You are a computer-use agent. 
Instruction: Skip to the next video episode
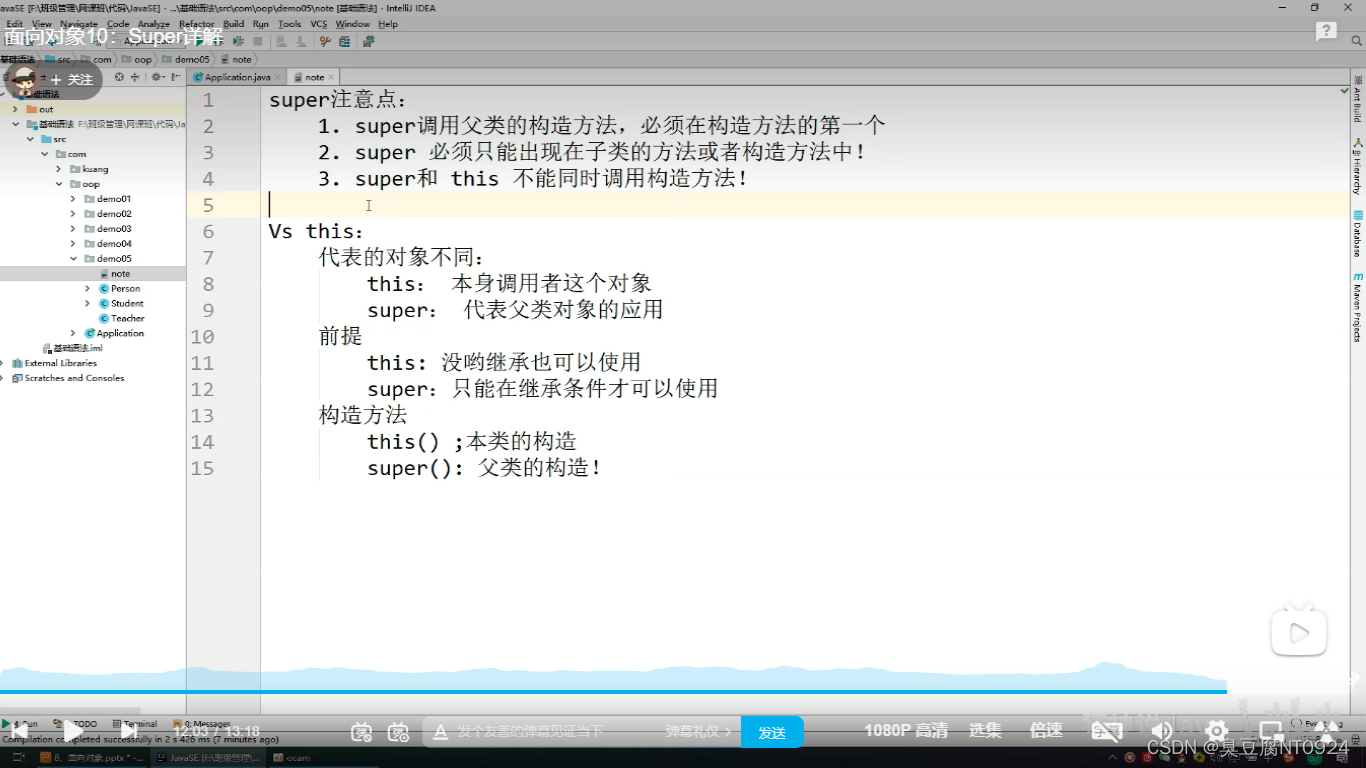tap(128, 732)
